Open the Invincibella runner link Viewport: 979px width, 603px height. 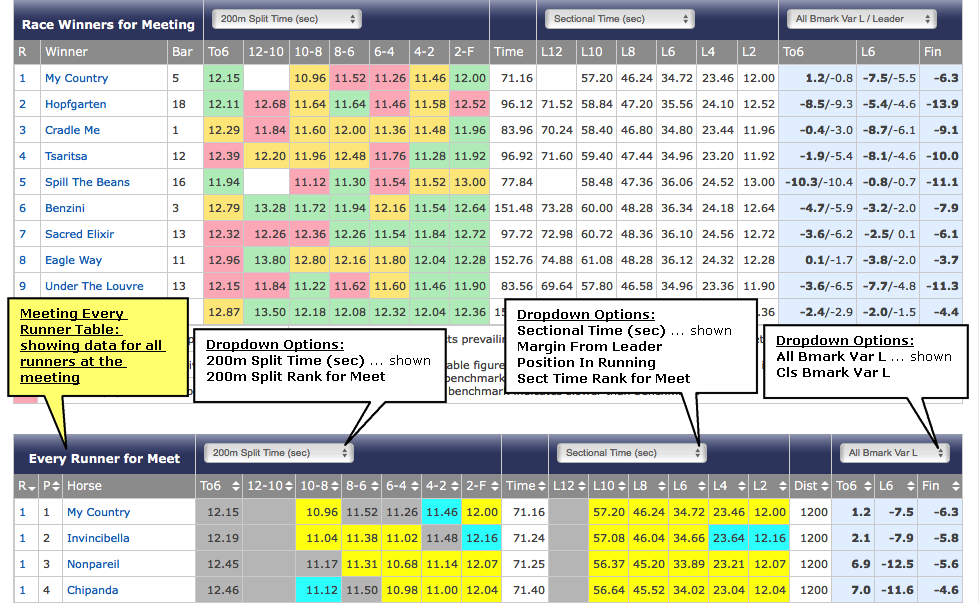pyautogui.click(x=98, y=538)
